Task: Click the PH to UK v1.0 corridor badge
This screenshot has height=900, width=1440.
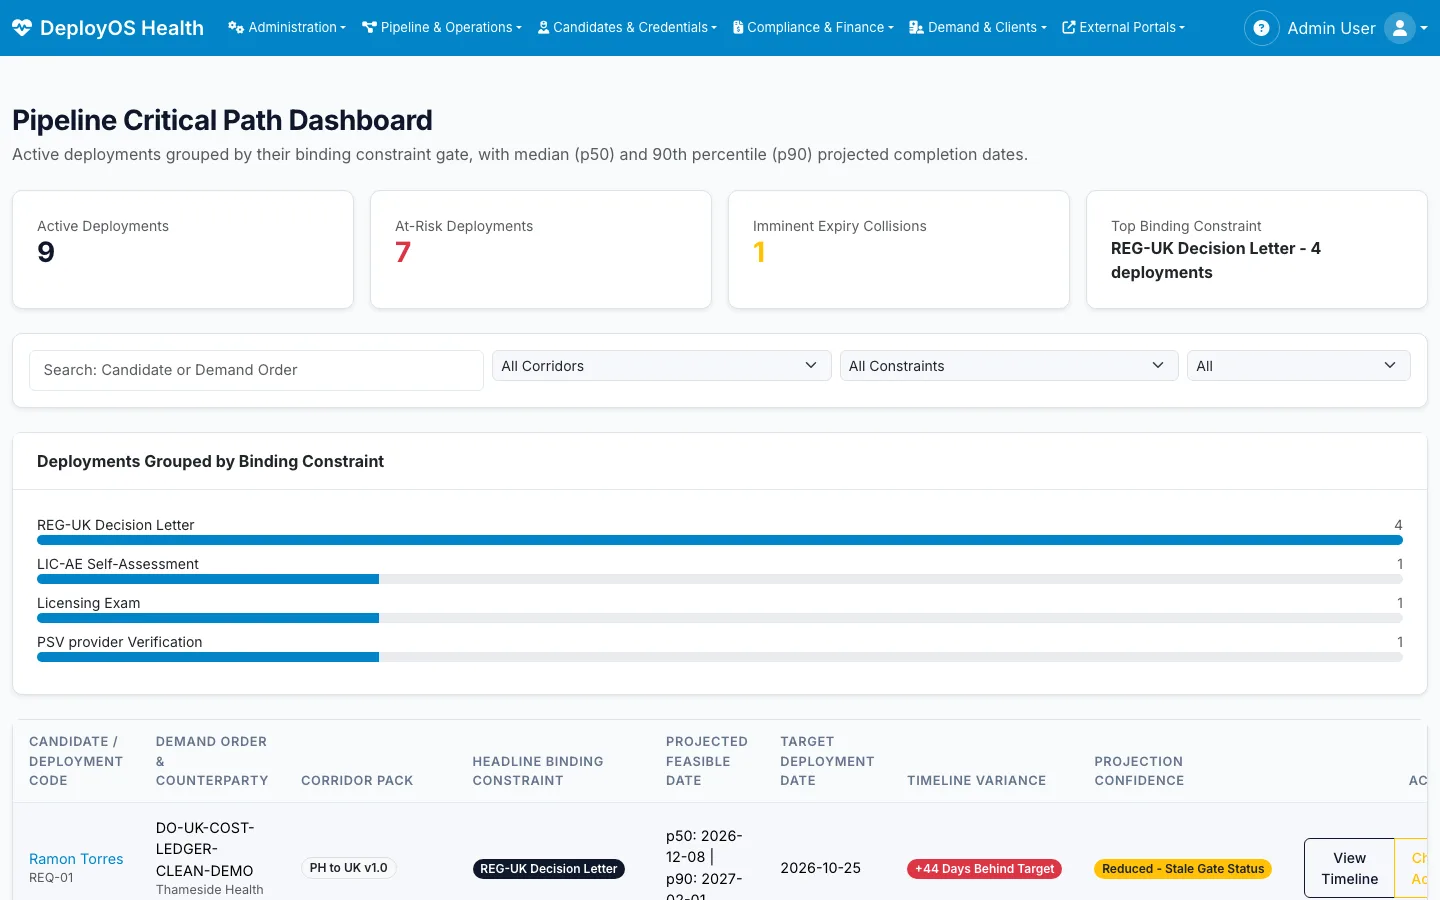Action: click(349, 868)
